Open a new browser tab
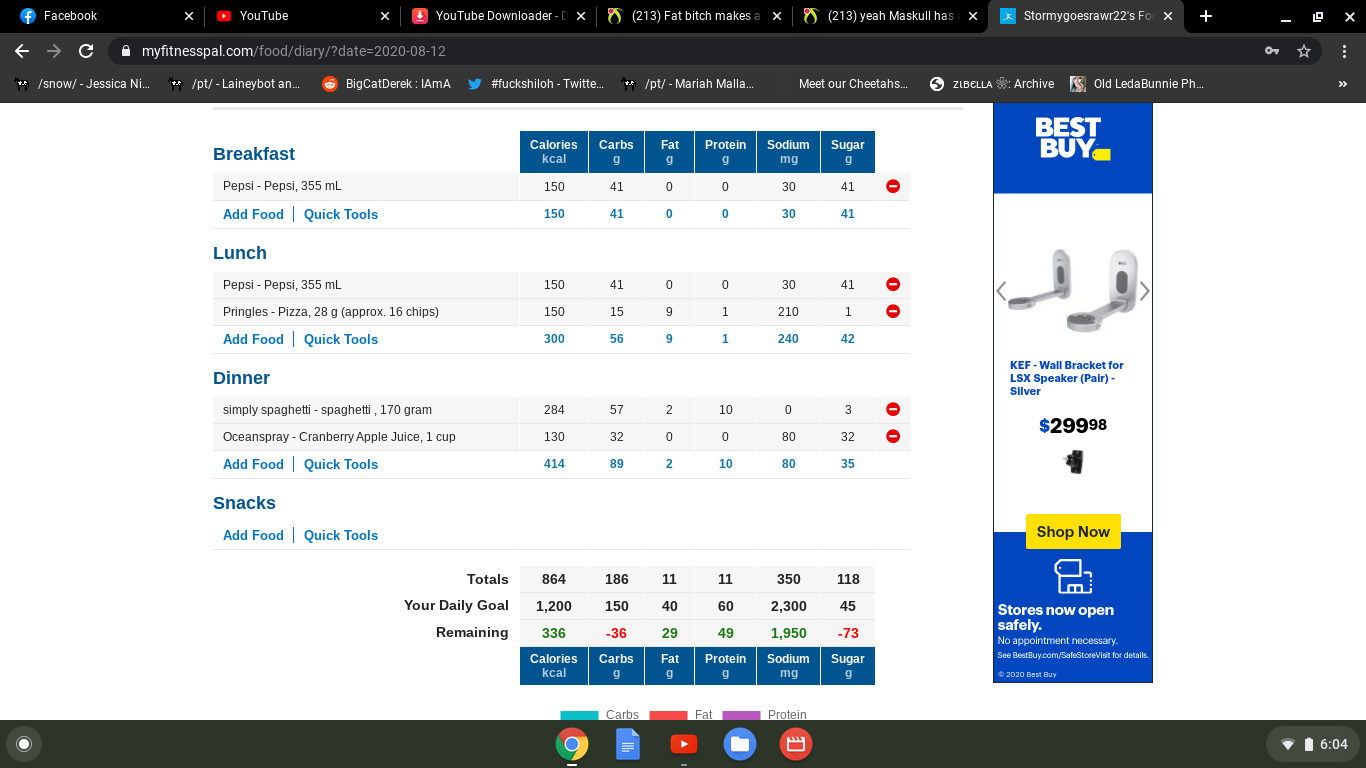 point(1206,16)
